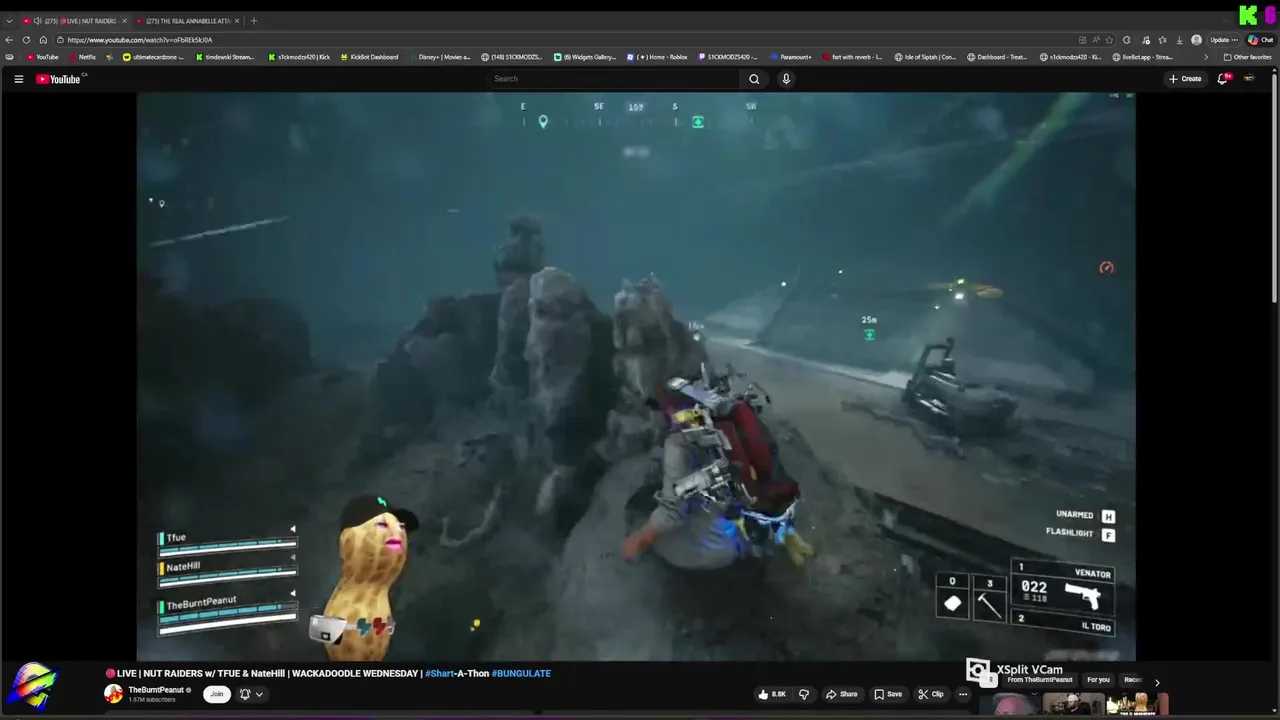Screen dimensions: 1280x720
Task: Toggle notification bell for TheBurntPeanut
Action: click(x=244, y=694)
